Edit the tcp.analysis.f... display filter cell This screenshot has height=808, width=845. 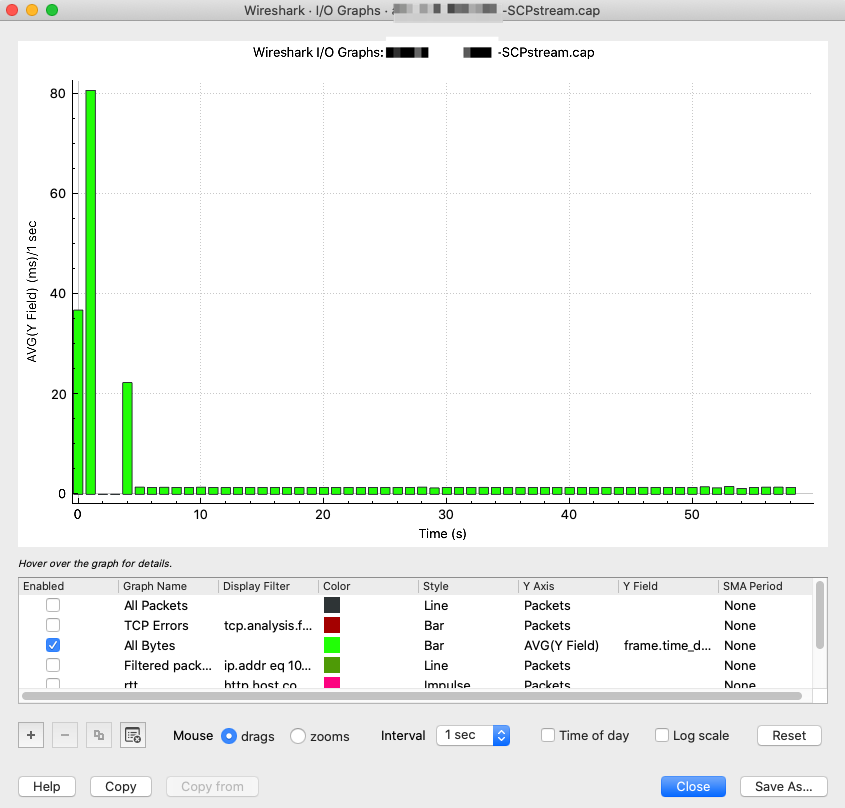(268, 625)
